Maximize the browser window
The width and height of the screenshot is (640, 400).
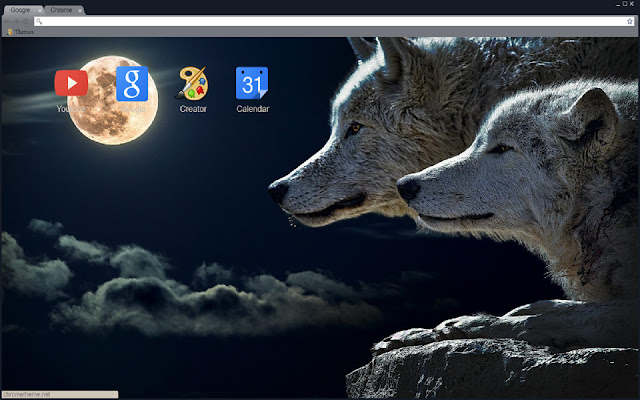tap(624, 5)
